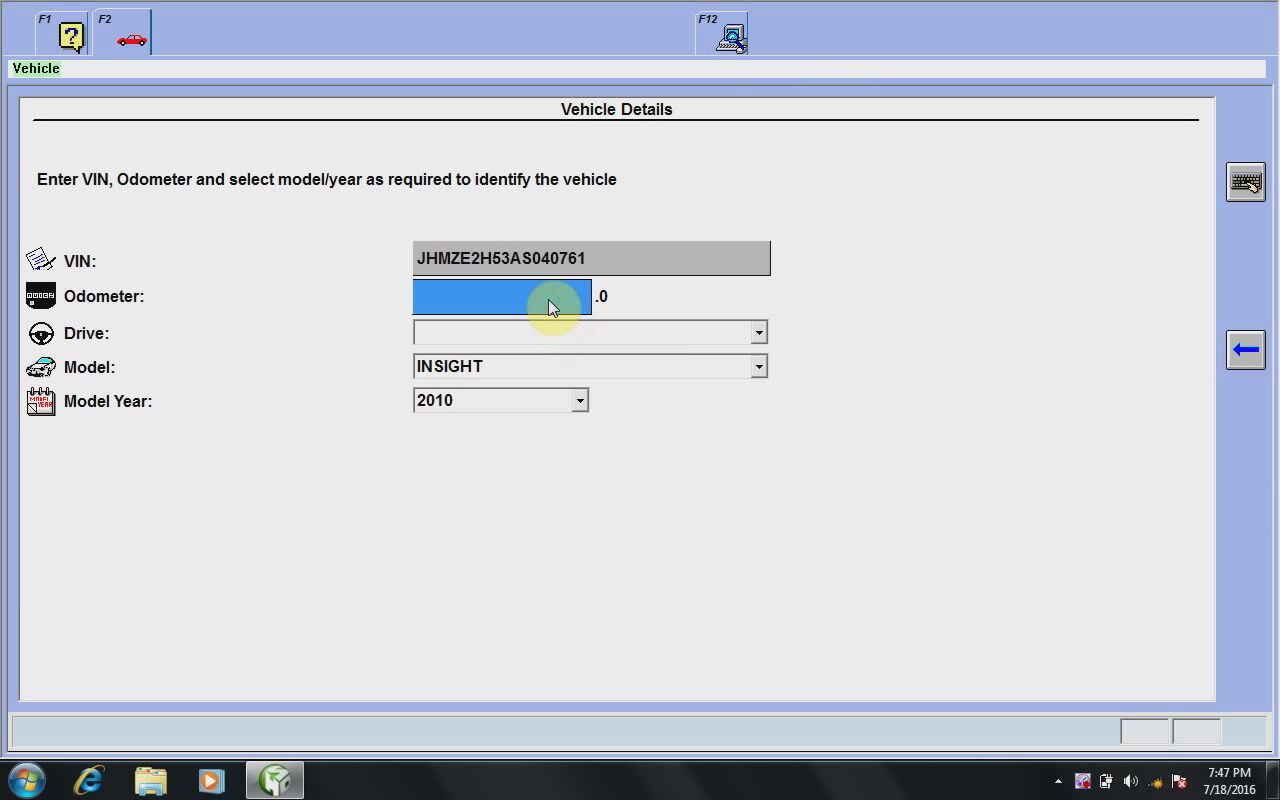Open the power plug battery tray icon
This screenshot has height=800, width=1280.
1106,781
